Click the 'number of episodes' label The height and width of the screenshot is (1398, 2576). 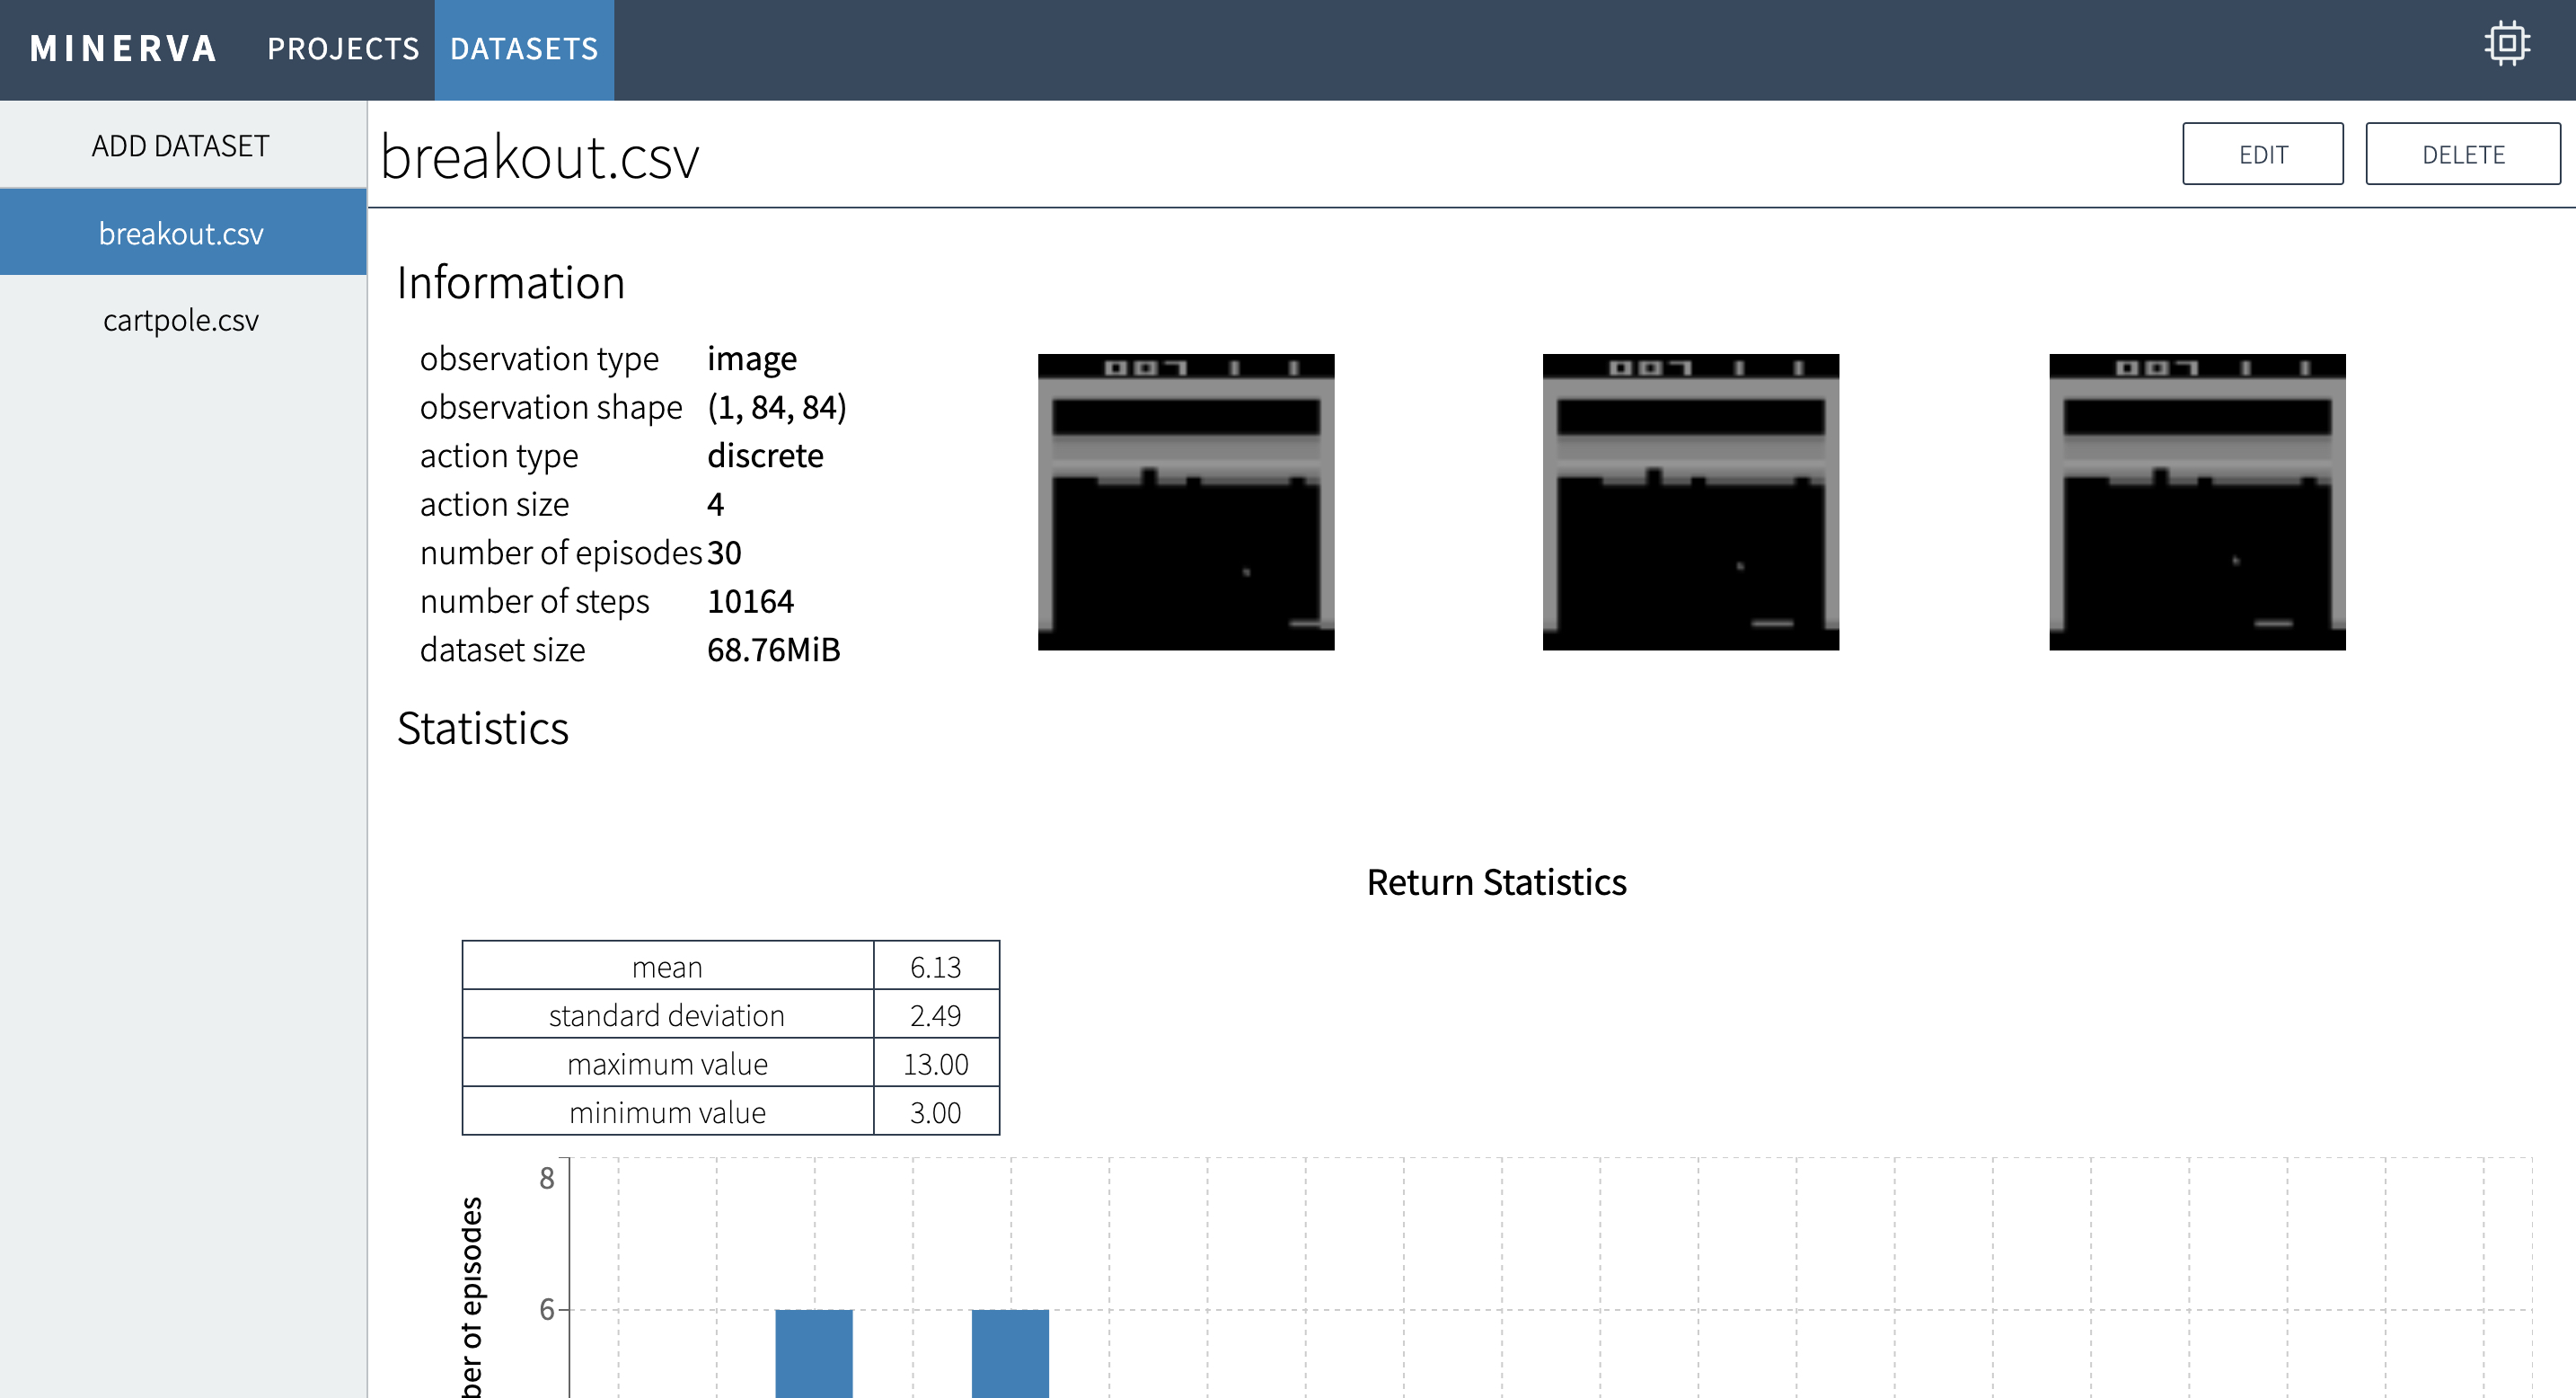click(x=561, y=553)
